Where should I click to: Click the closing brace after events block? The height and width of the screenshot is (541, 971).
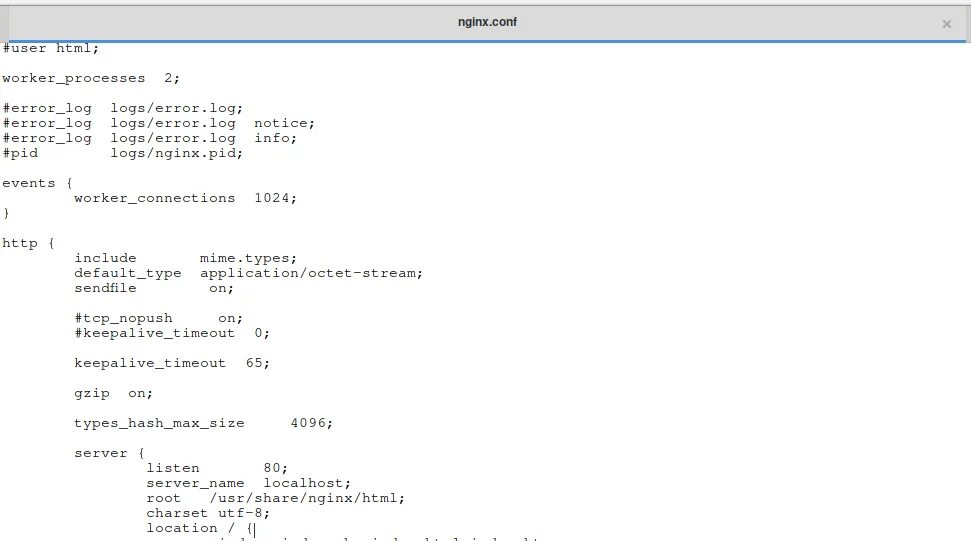click(x=6, y=214)
